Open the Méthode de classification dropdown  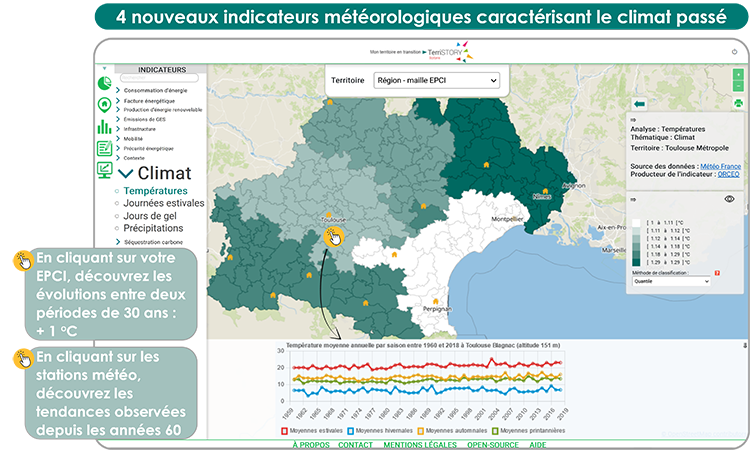point(671,282)
